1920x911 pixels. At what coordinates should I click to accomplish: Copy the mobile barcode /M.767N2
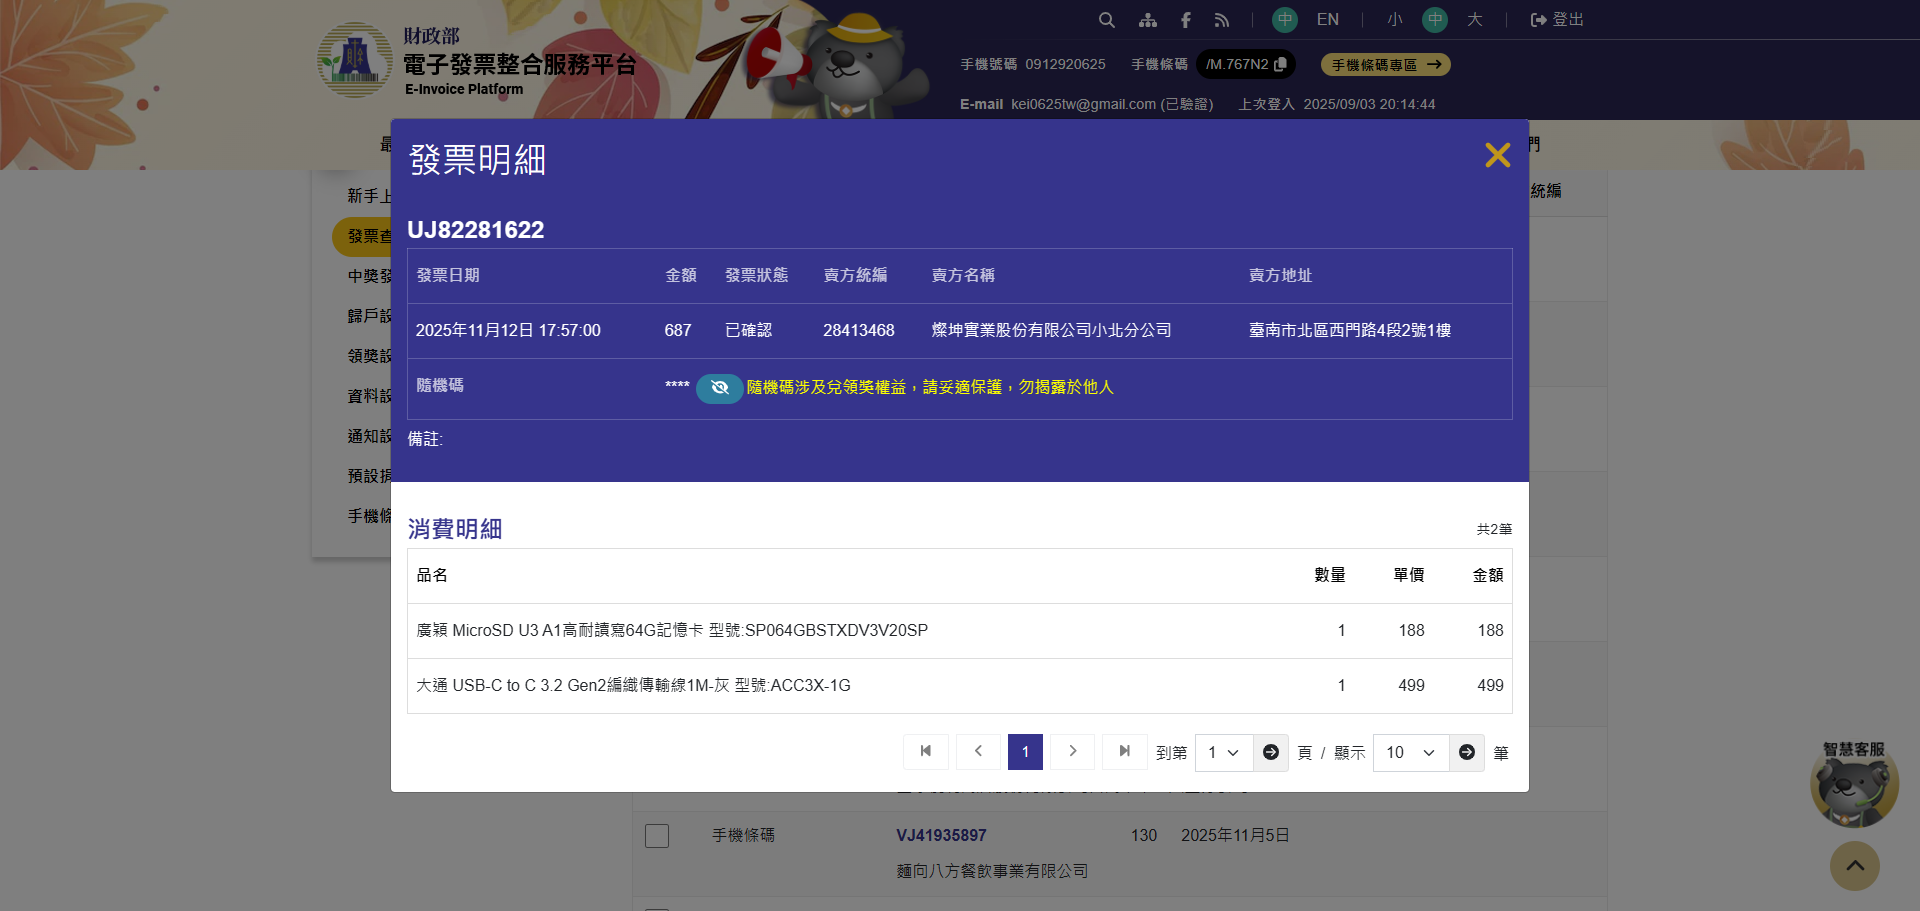point(1280,64)
